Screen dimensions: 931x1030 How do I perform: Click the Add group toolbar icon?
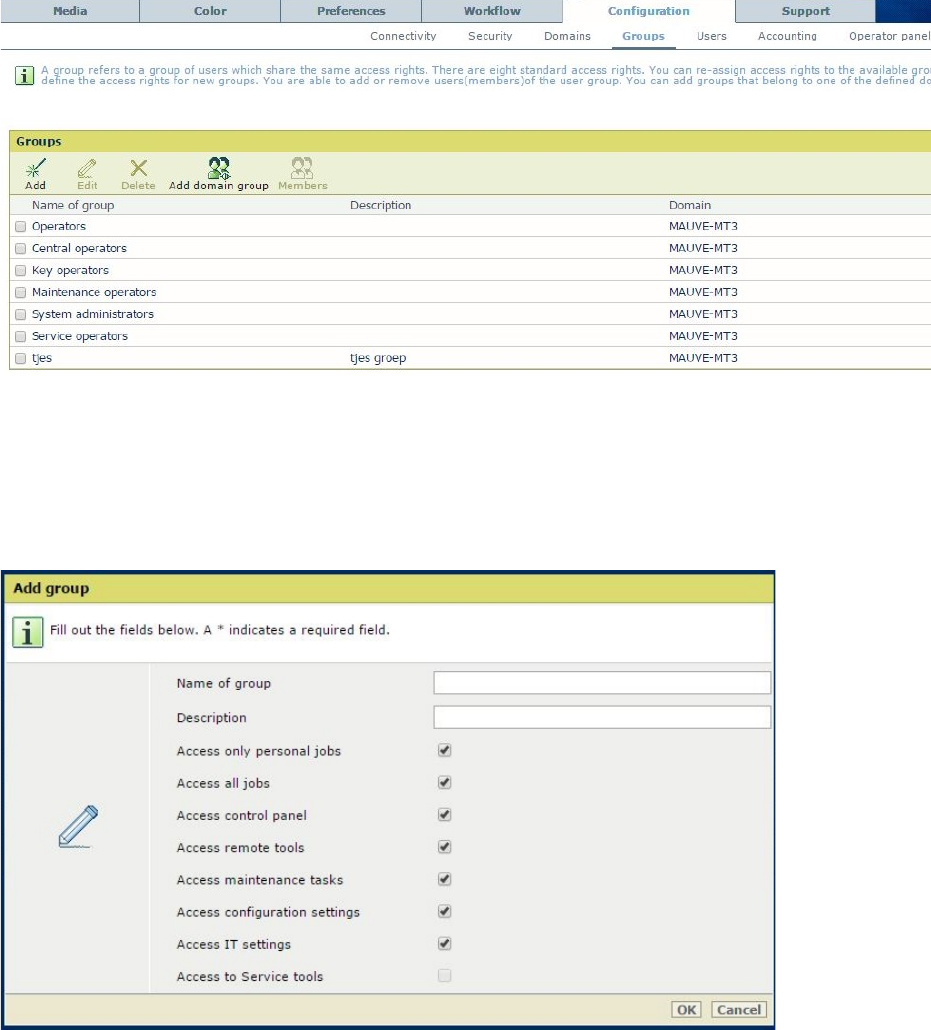click(35, 169)
